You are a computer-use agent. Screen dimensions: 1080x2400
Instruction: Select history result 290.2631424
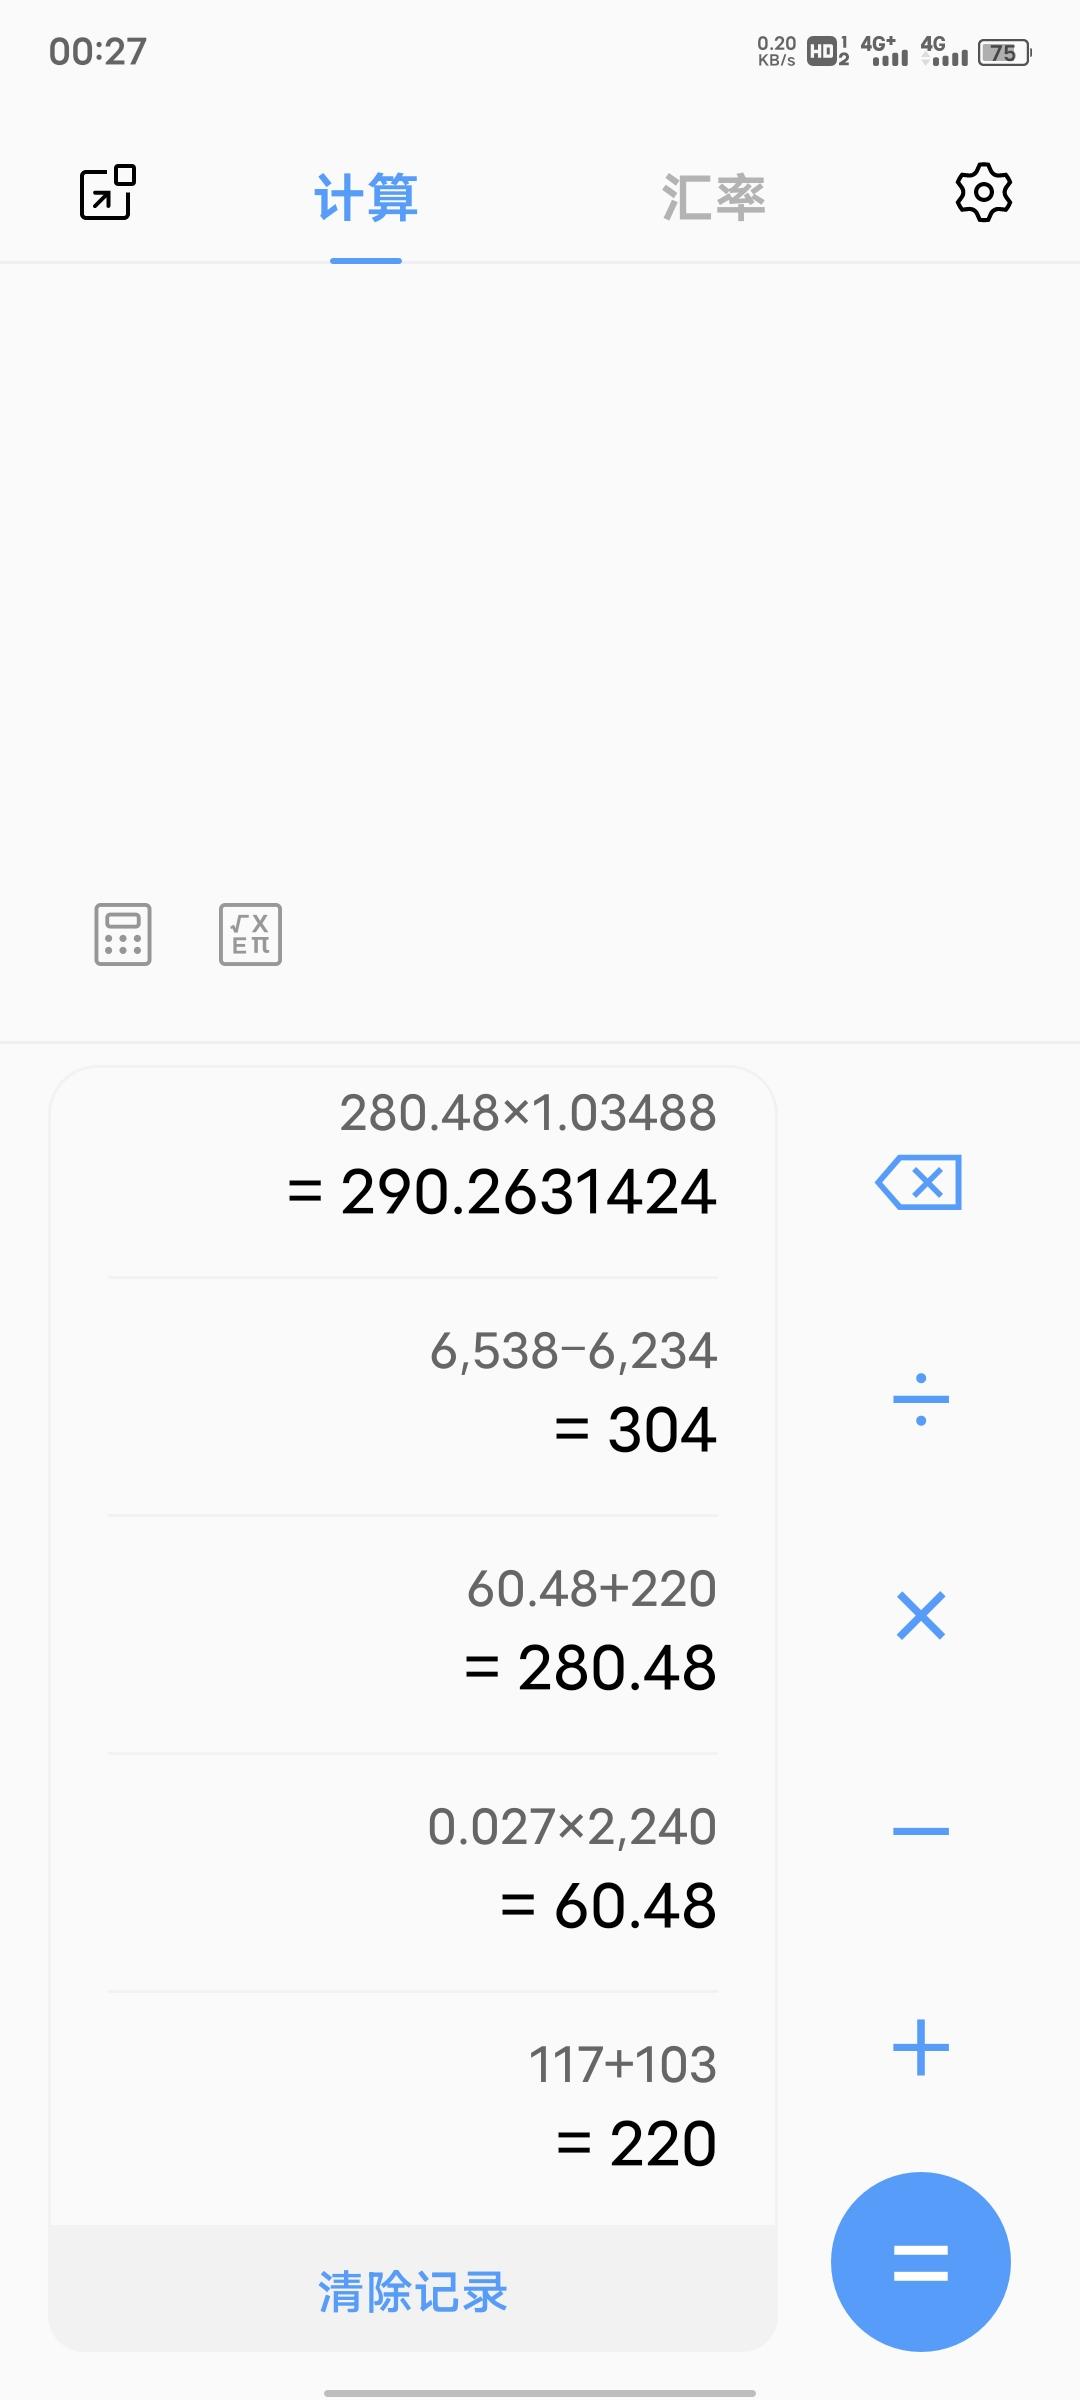click(x=502, y=1192)
